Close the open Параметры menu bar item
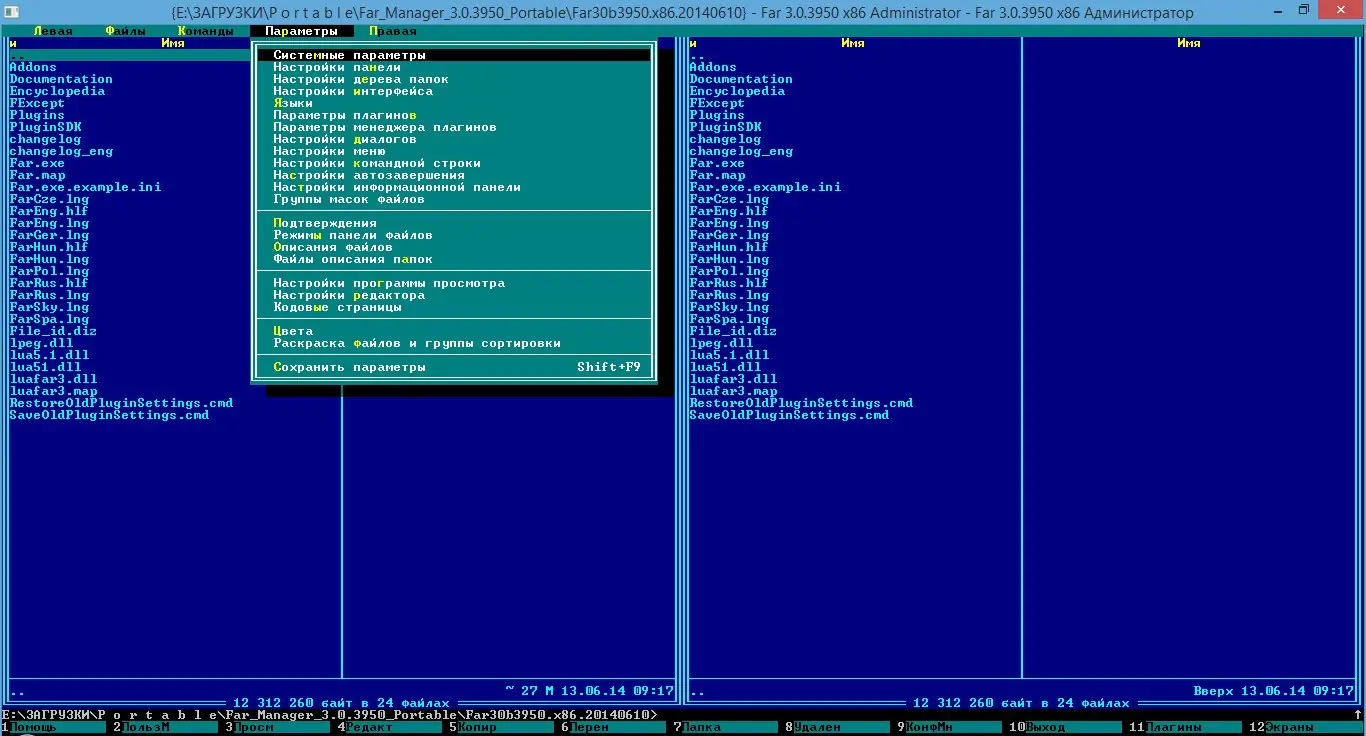The height and width of the screenshot is (736, 1366). (x=301, y=31)
